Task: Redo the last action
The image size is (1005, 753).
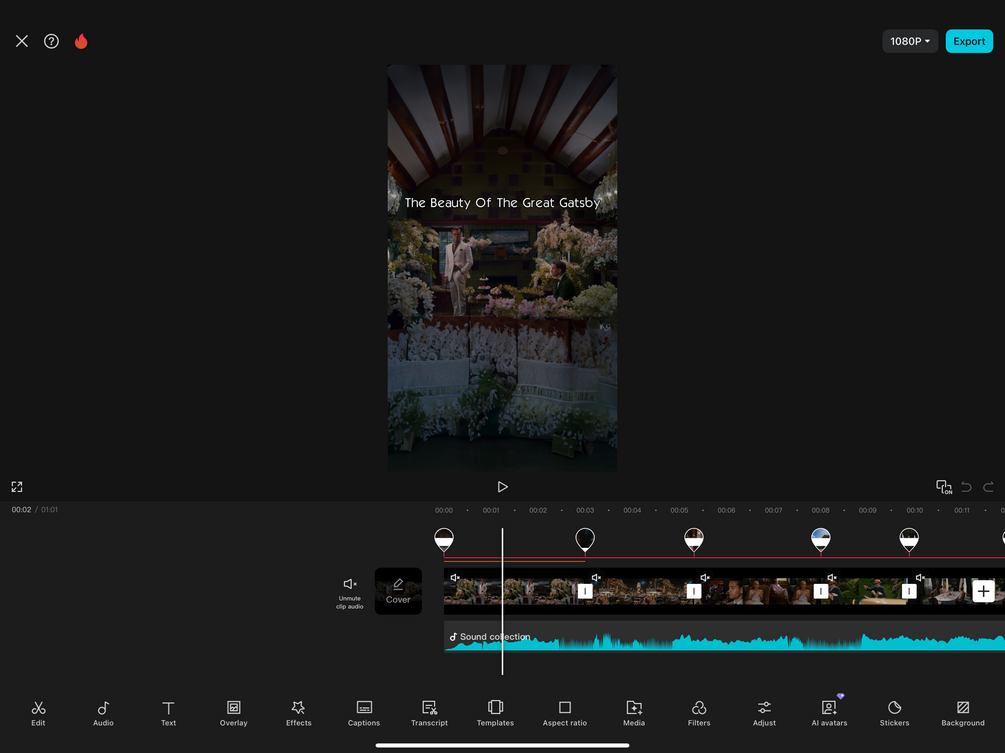Action: coord(988,487)
